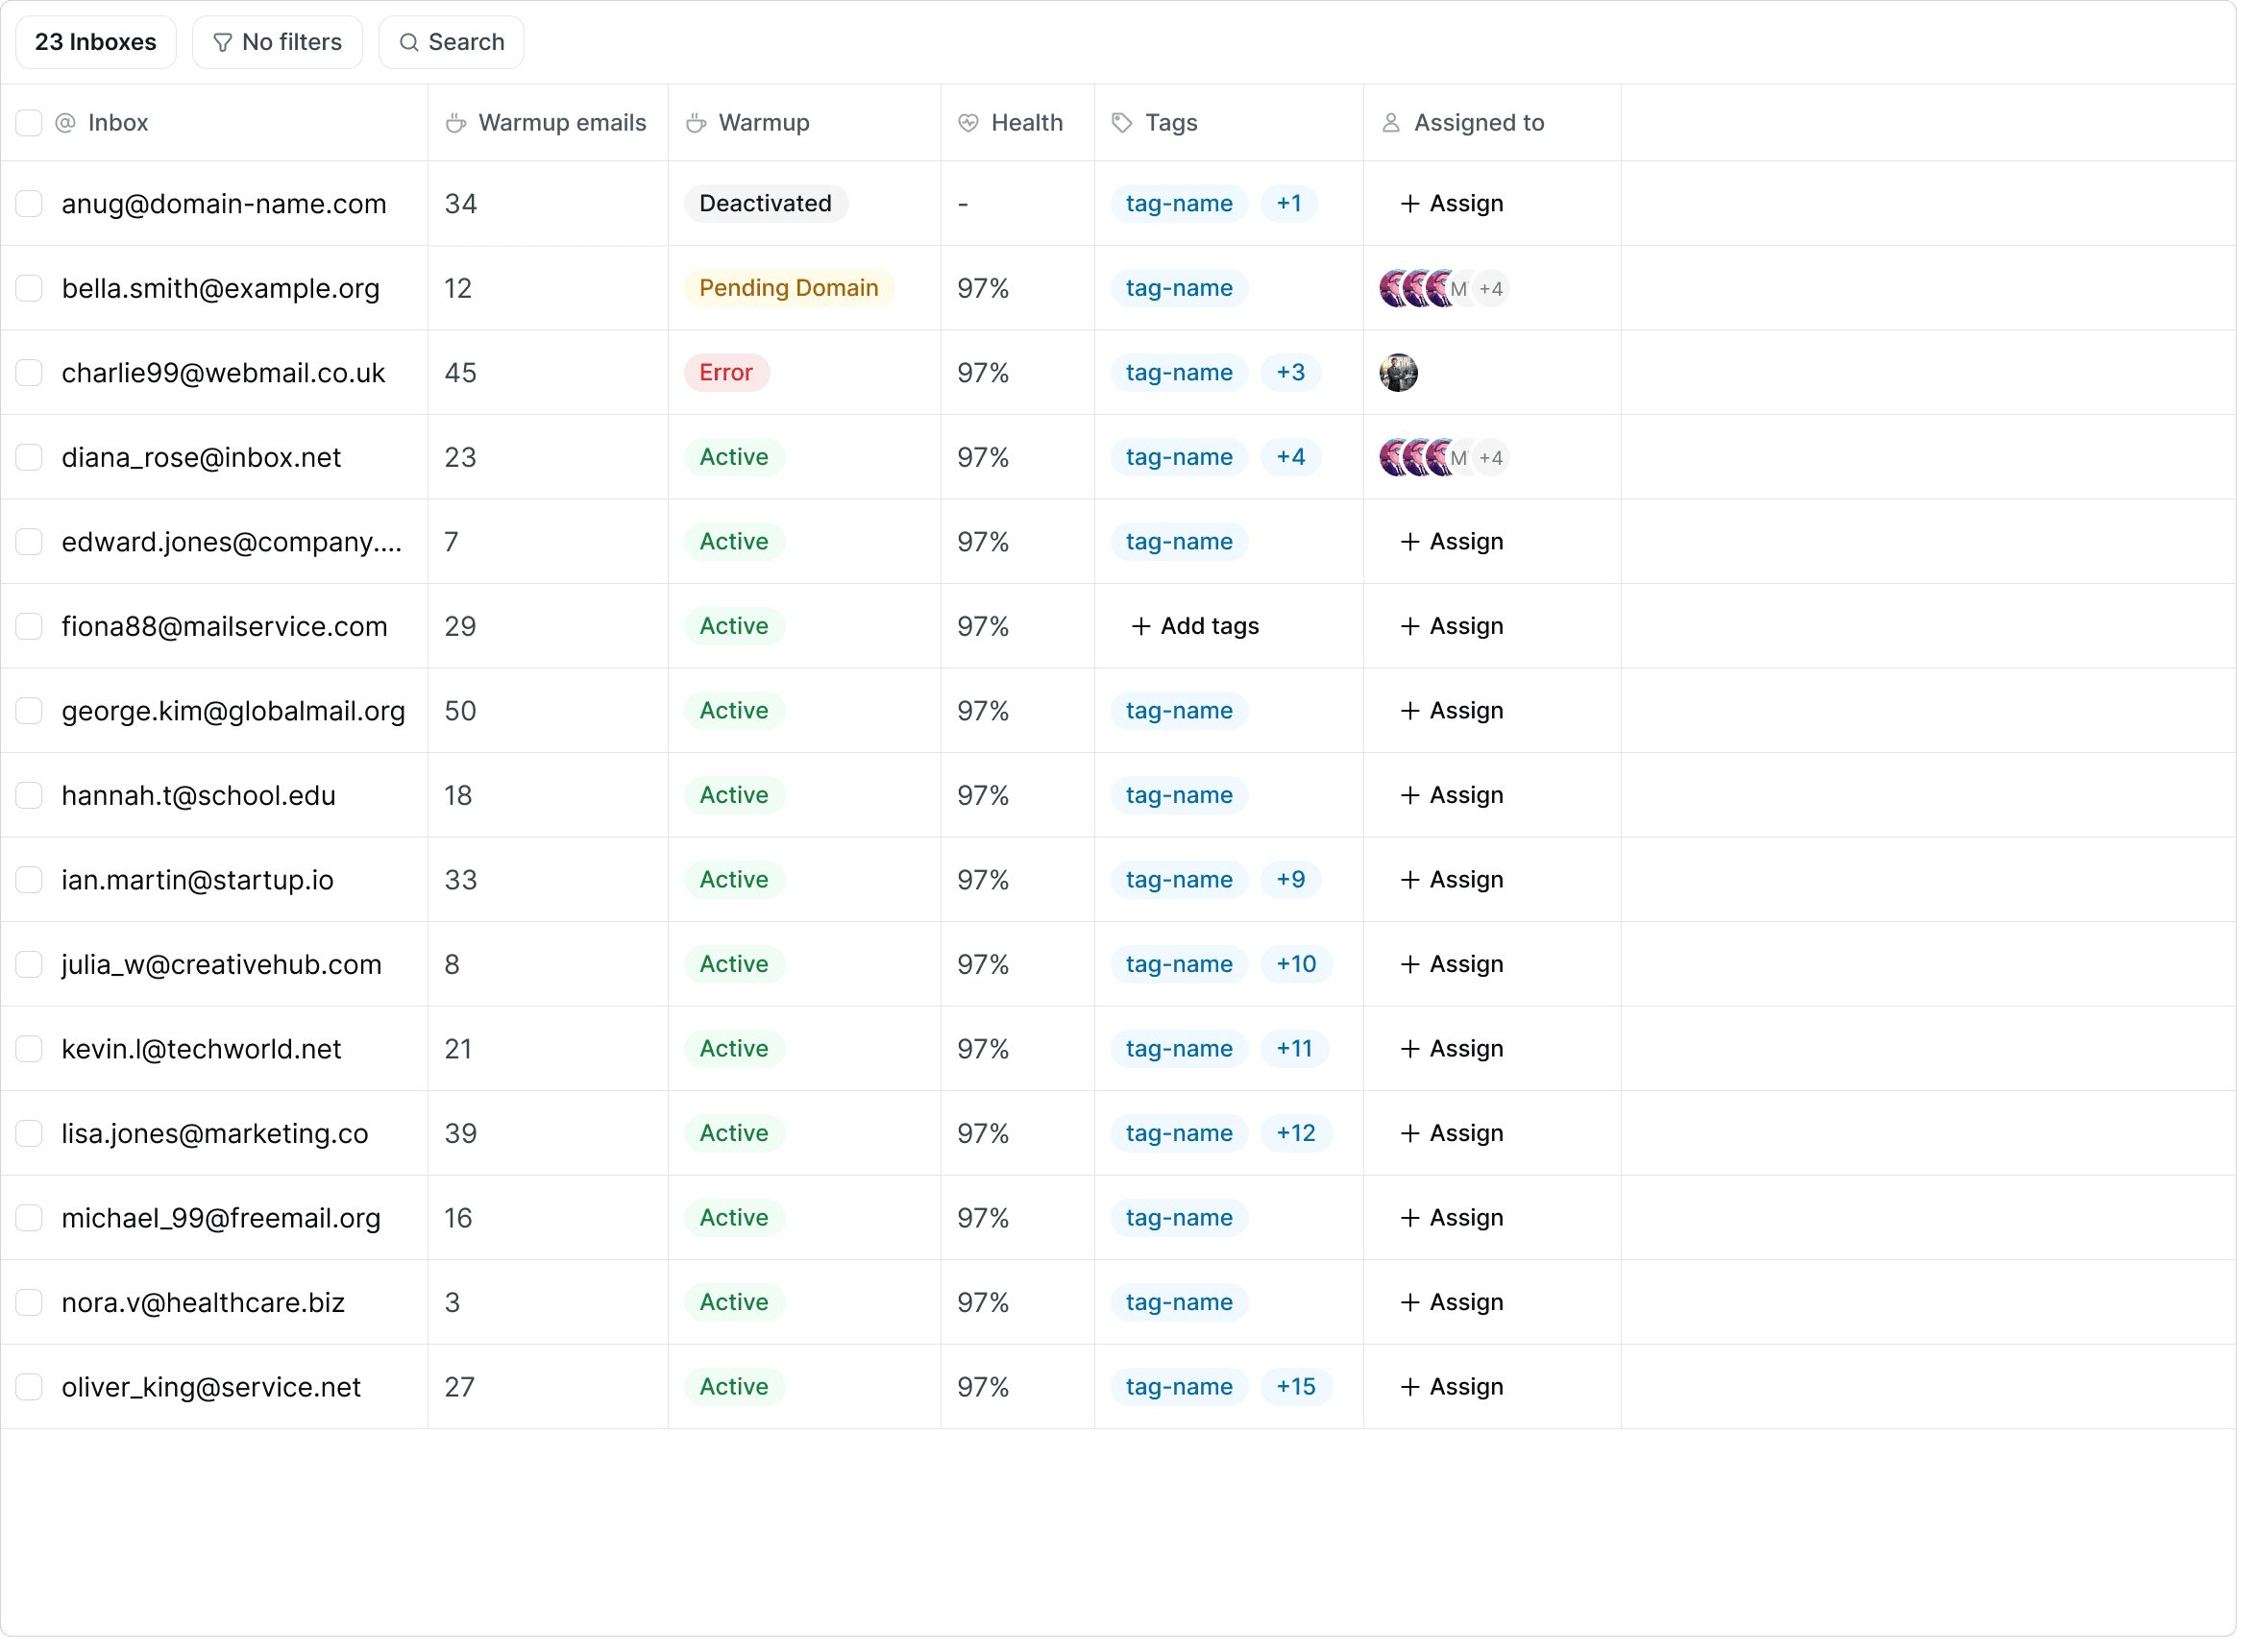Click the cup icon beside Warmup emails
2252x1652 pixels.
coord(456,123)
